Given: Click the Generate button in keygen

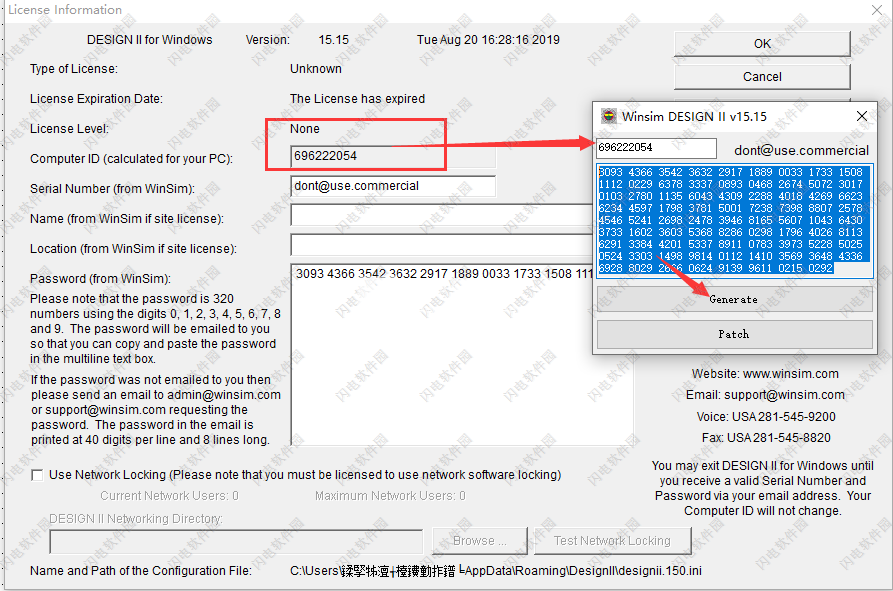Looking at the screenshot, I should click(x=734, y=299).
